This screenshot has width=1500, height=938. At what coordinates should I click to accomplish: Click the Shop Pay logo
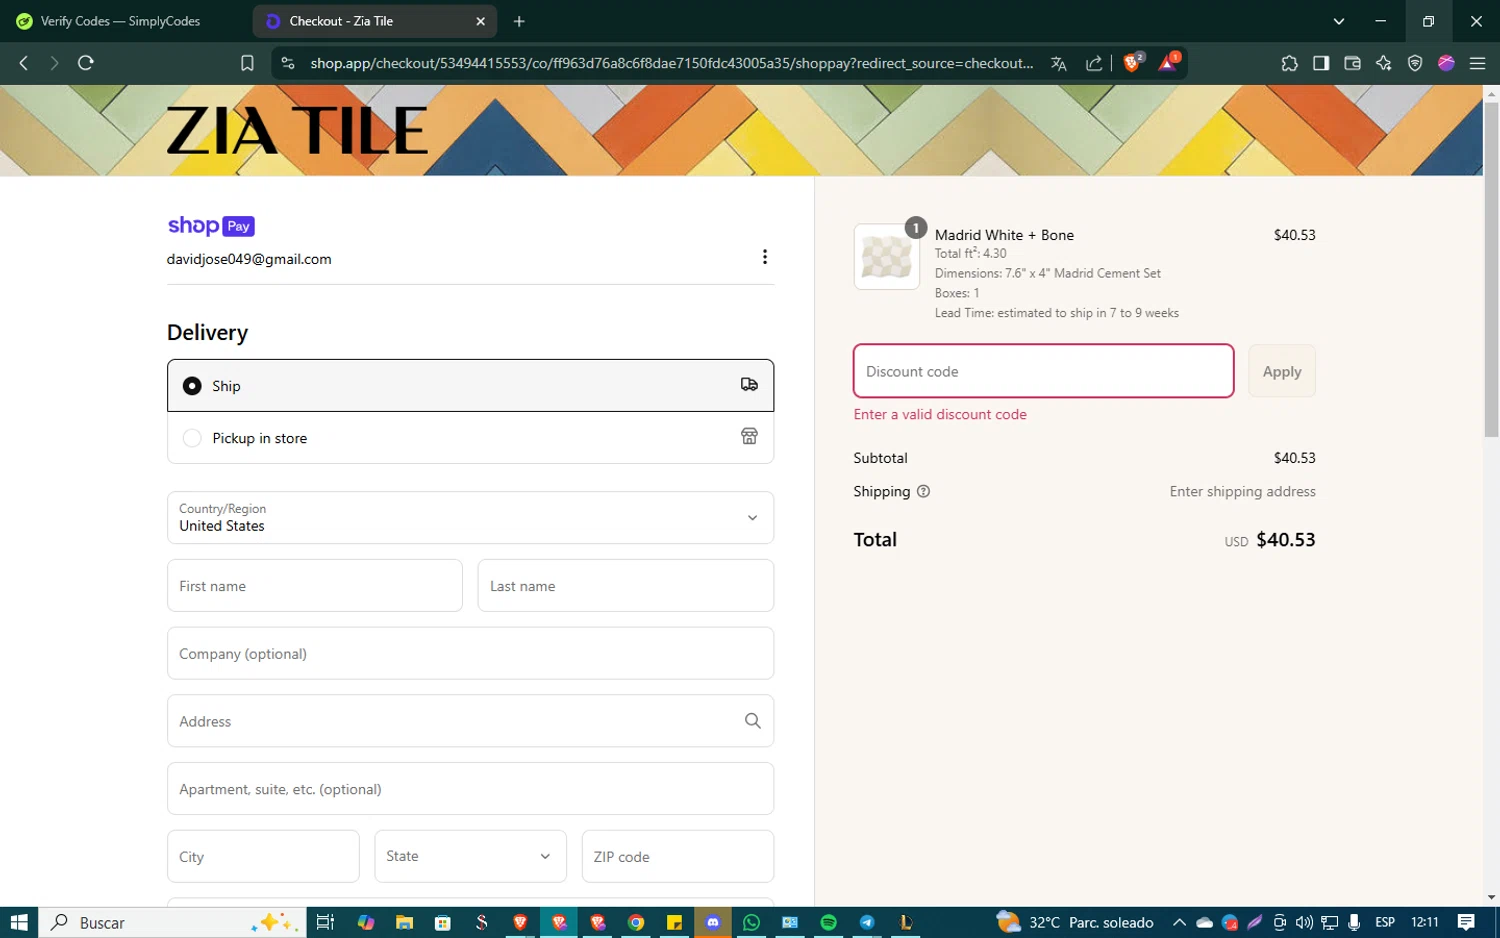211,226
